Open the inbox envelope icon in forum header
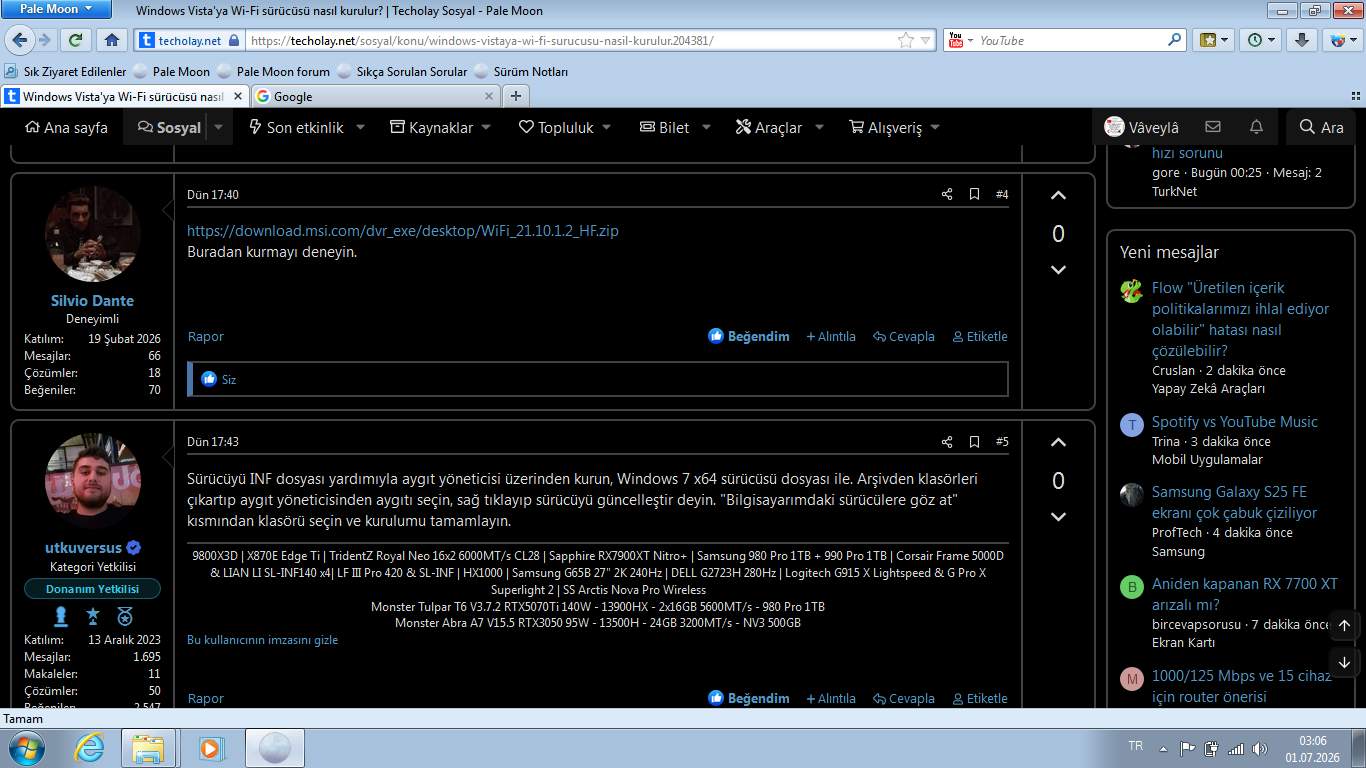This screenshot has height=768, width=1366. click(x=1212, y=127)
